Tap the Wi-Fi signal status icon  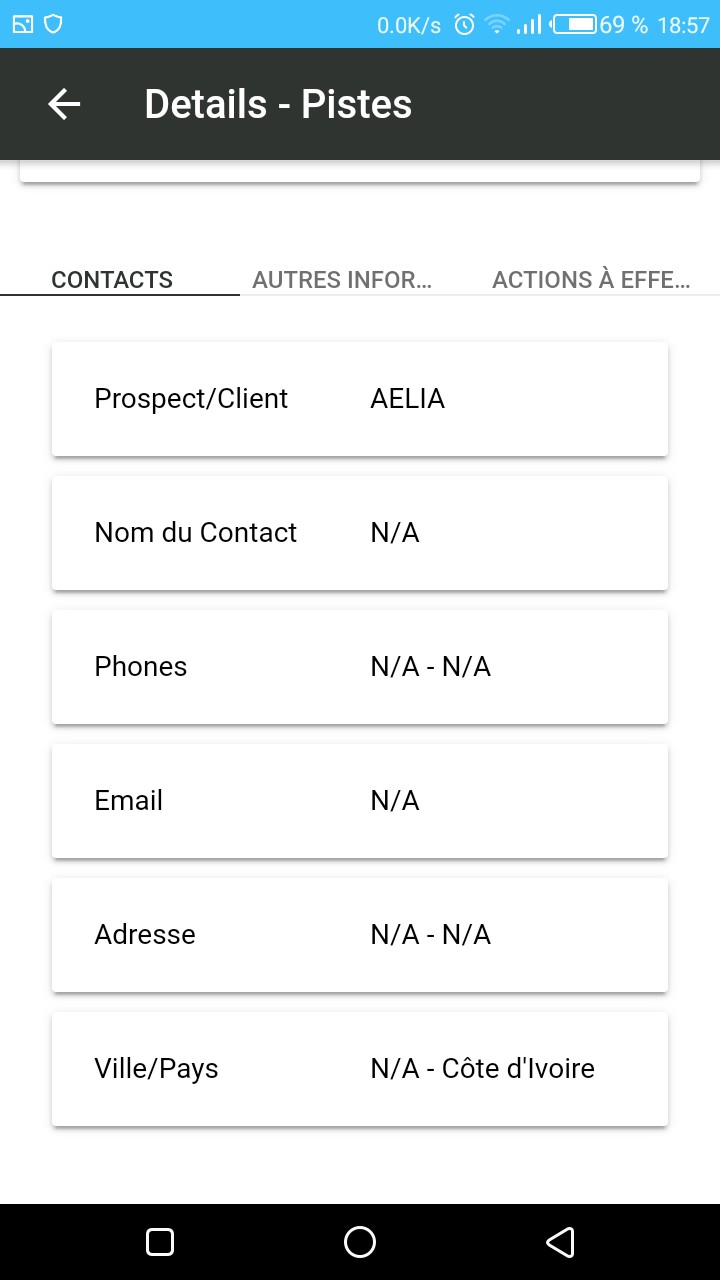click(497, 25)
